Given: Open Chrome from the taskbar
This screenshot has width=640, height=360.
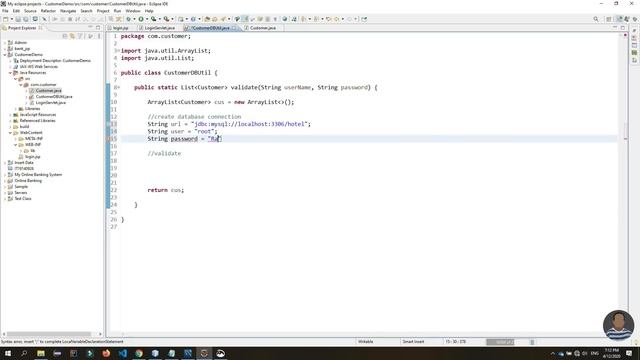Looking at the screenshot, I should tap(139, 353).
